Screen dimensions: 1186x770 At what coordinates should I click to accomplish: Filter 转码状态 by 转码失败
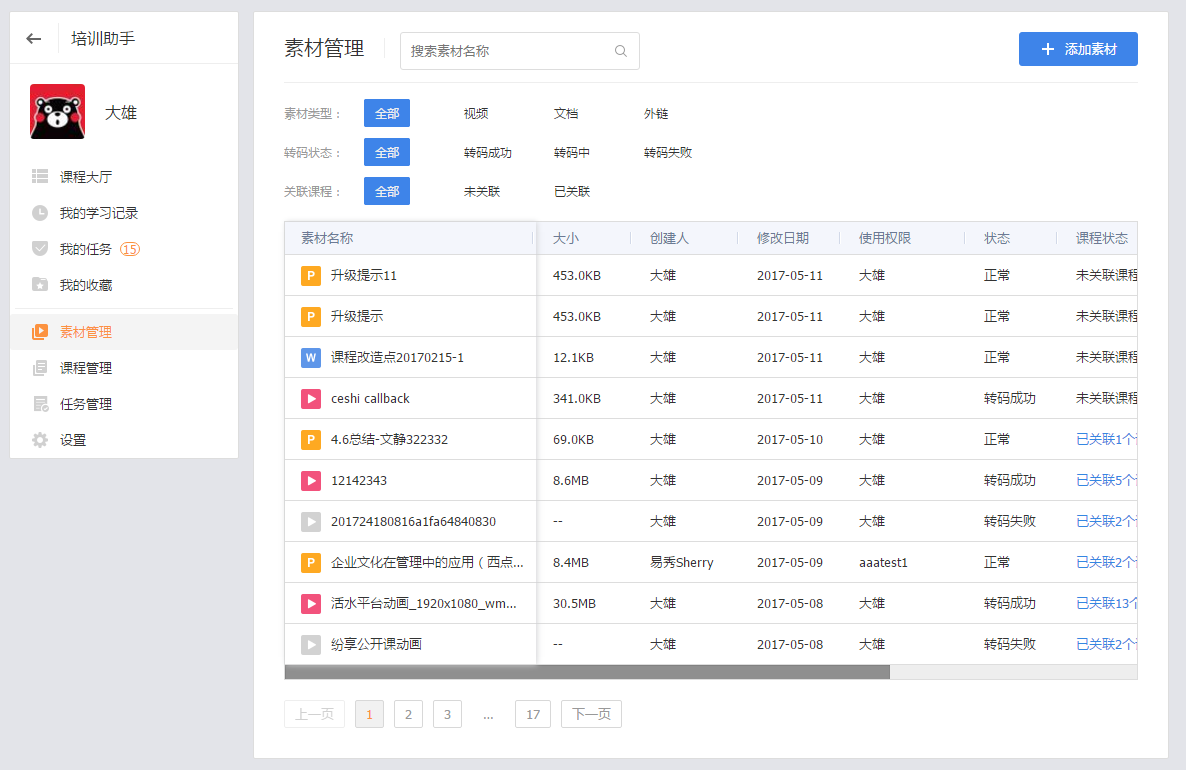(668, 153)
